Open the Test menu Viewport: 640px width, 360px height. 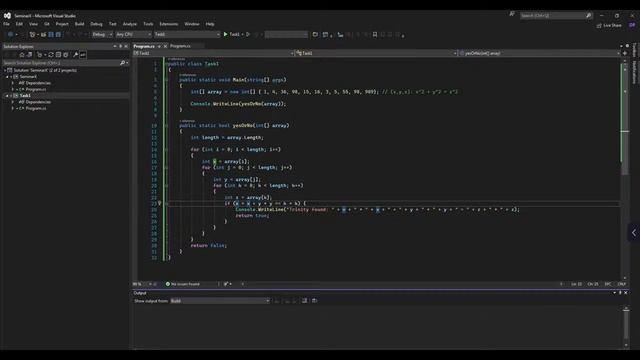pyautogui.click(x=113, y=24)
